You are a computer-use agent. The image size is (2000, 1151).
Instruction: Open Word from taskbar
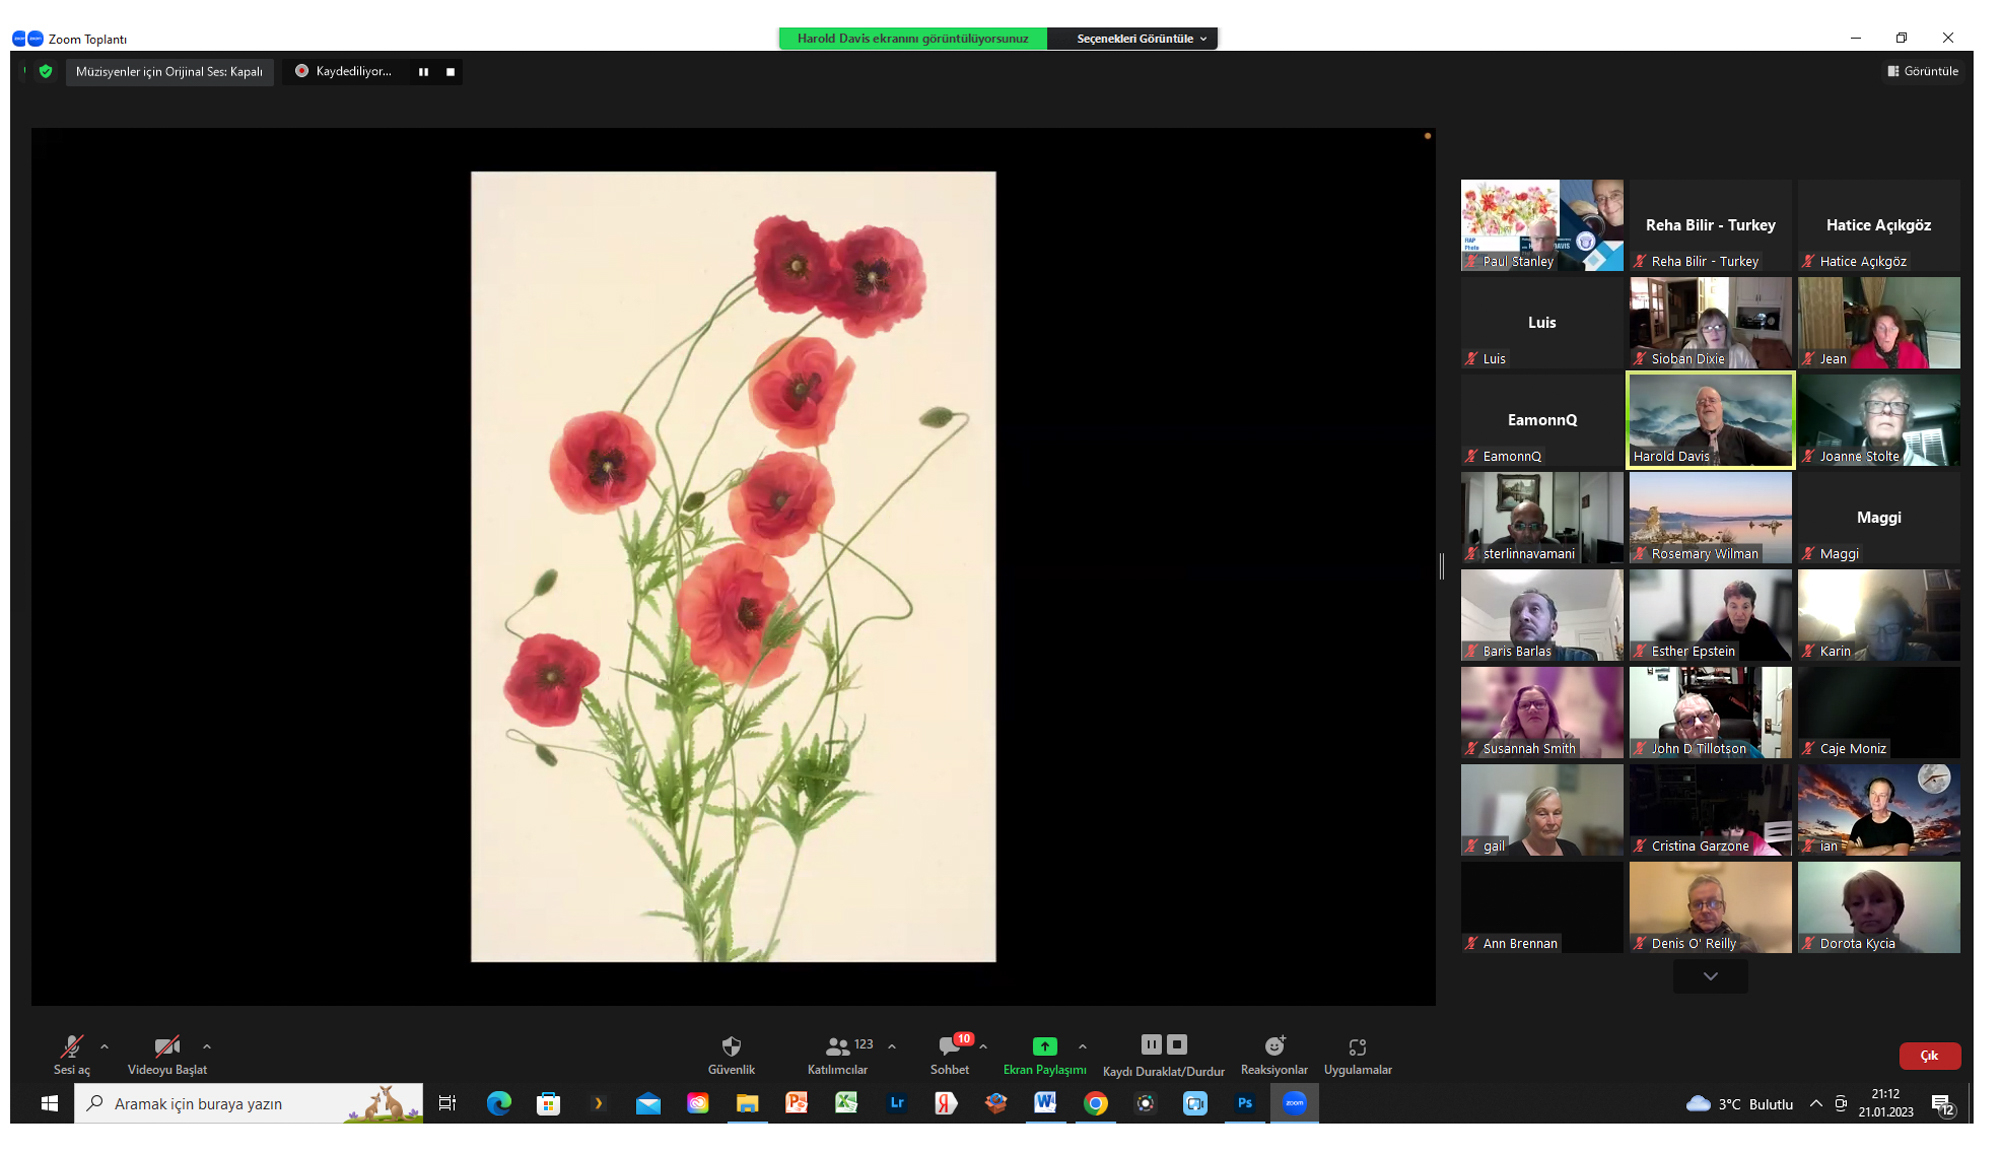[1045, 1103]
